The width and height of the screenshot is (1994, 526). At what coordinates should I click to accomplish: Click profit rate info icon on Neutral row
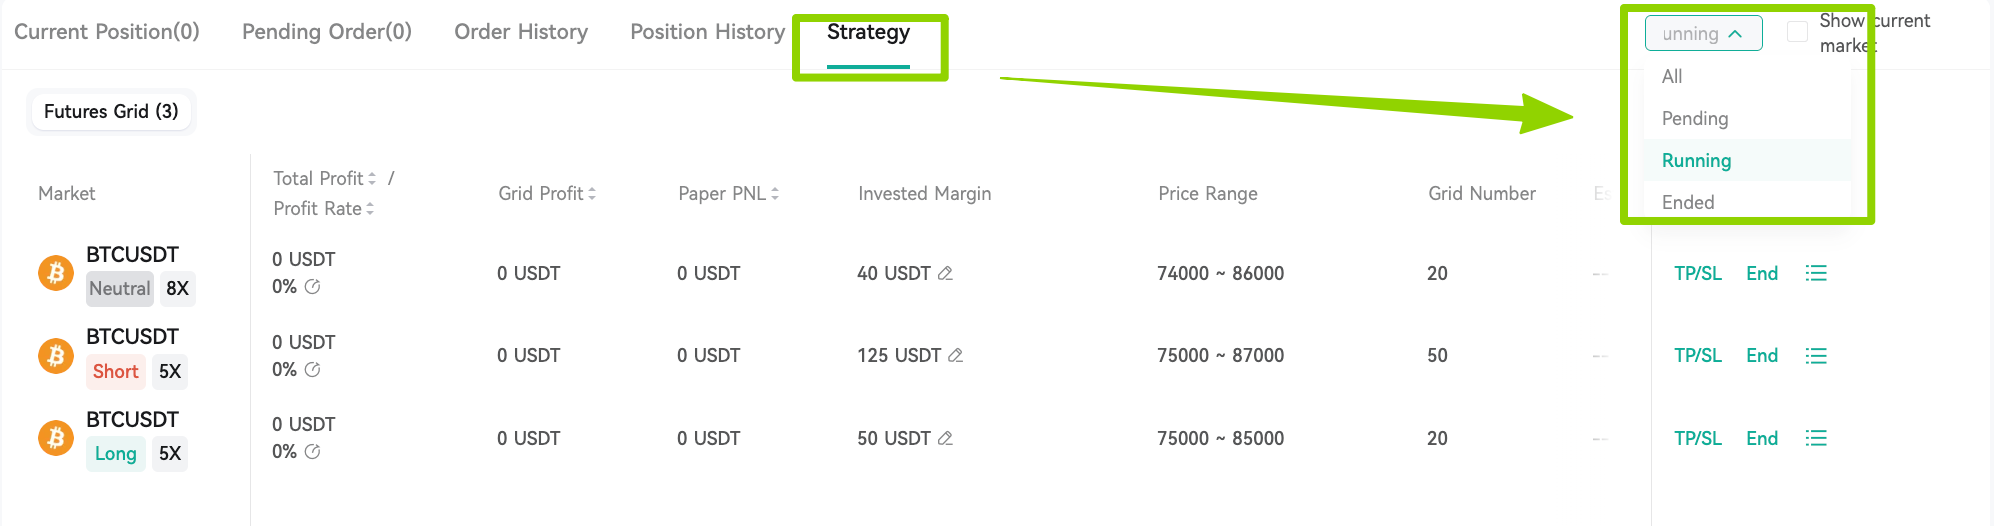pos(312,287)
